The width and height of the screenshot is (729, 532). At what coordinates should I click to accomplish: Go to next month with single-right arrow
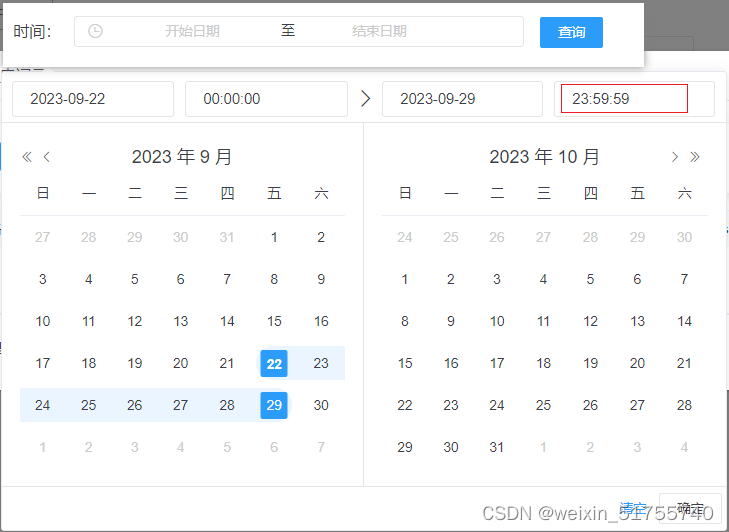pyautogui.click(x=675, y=157)
